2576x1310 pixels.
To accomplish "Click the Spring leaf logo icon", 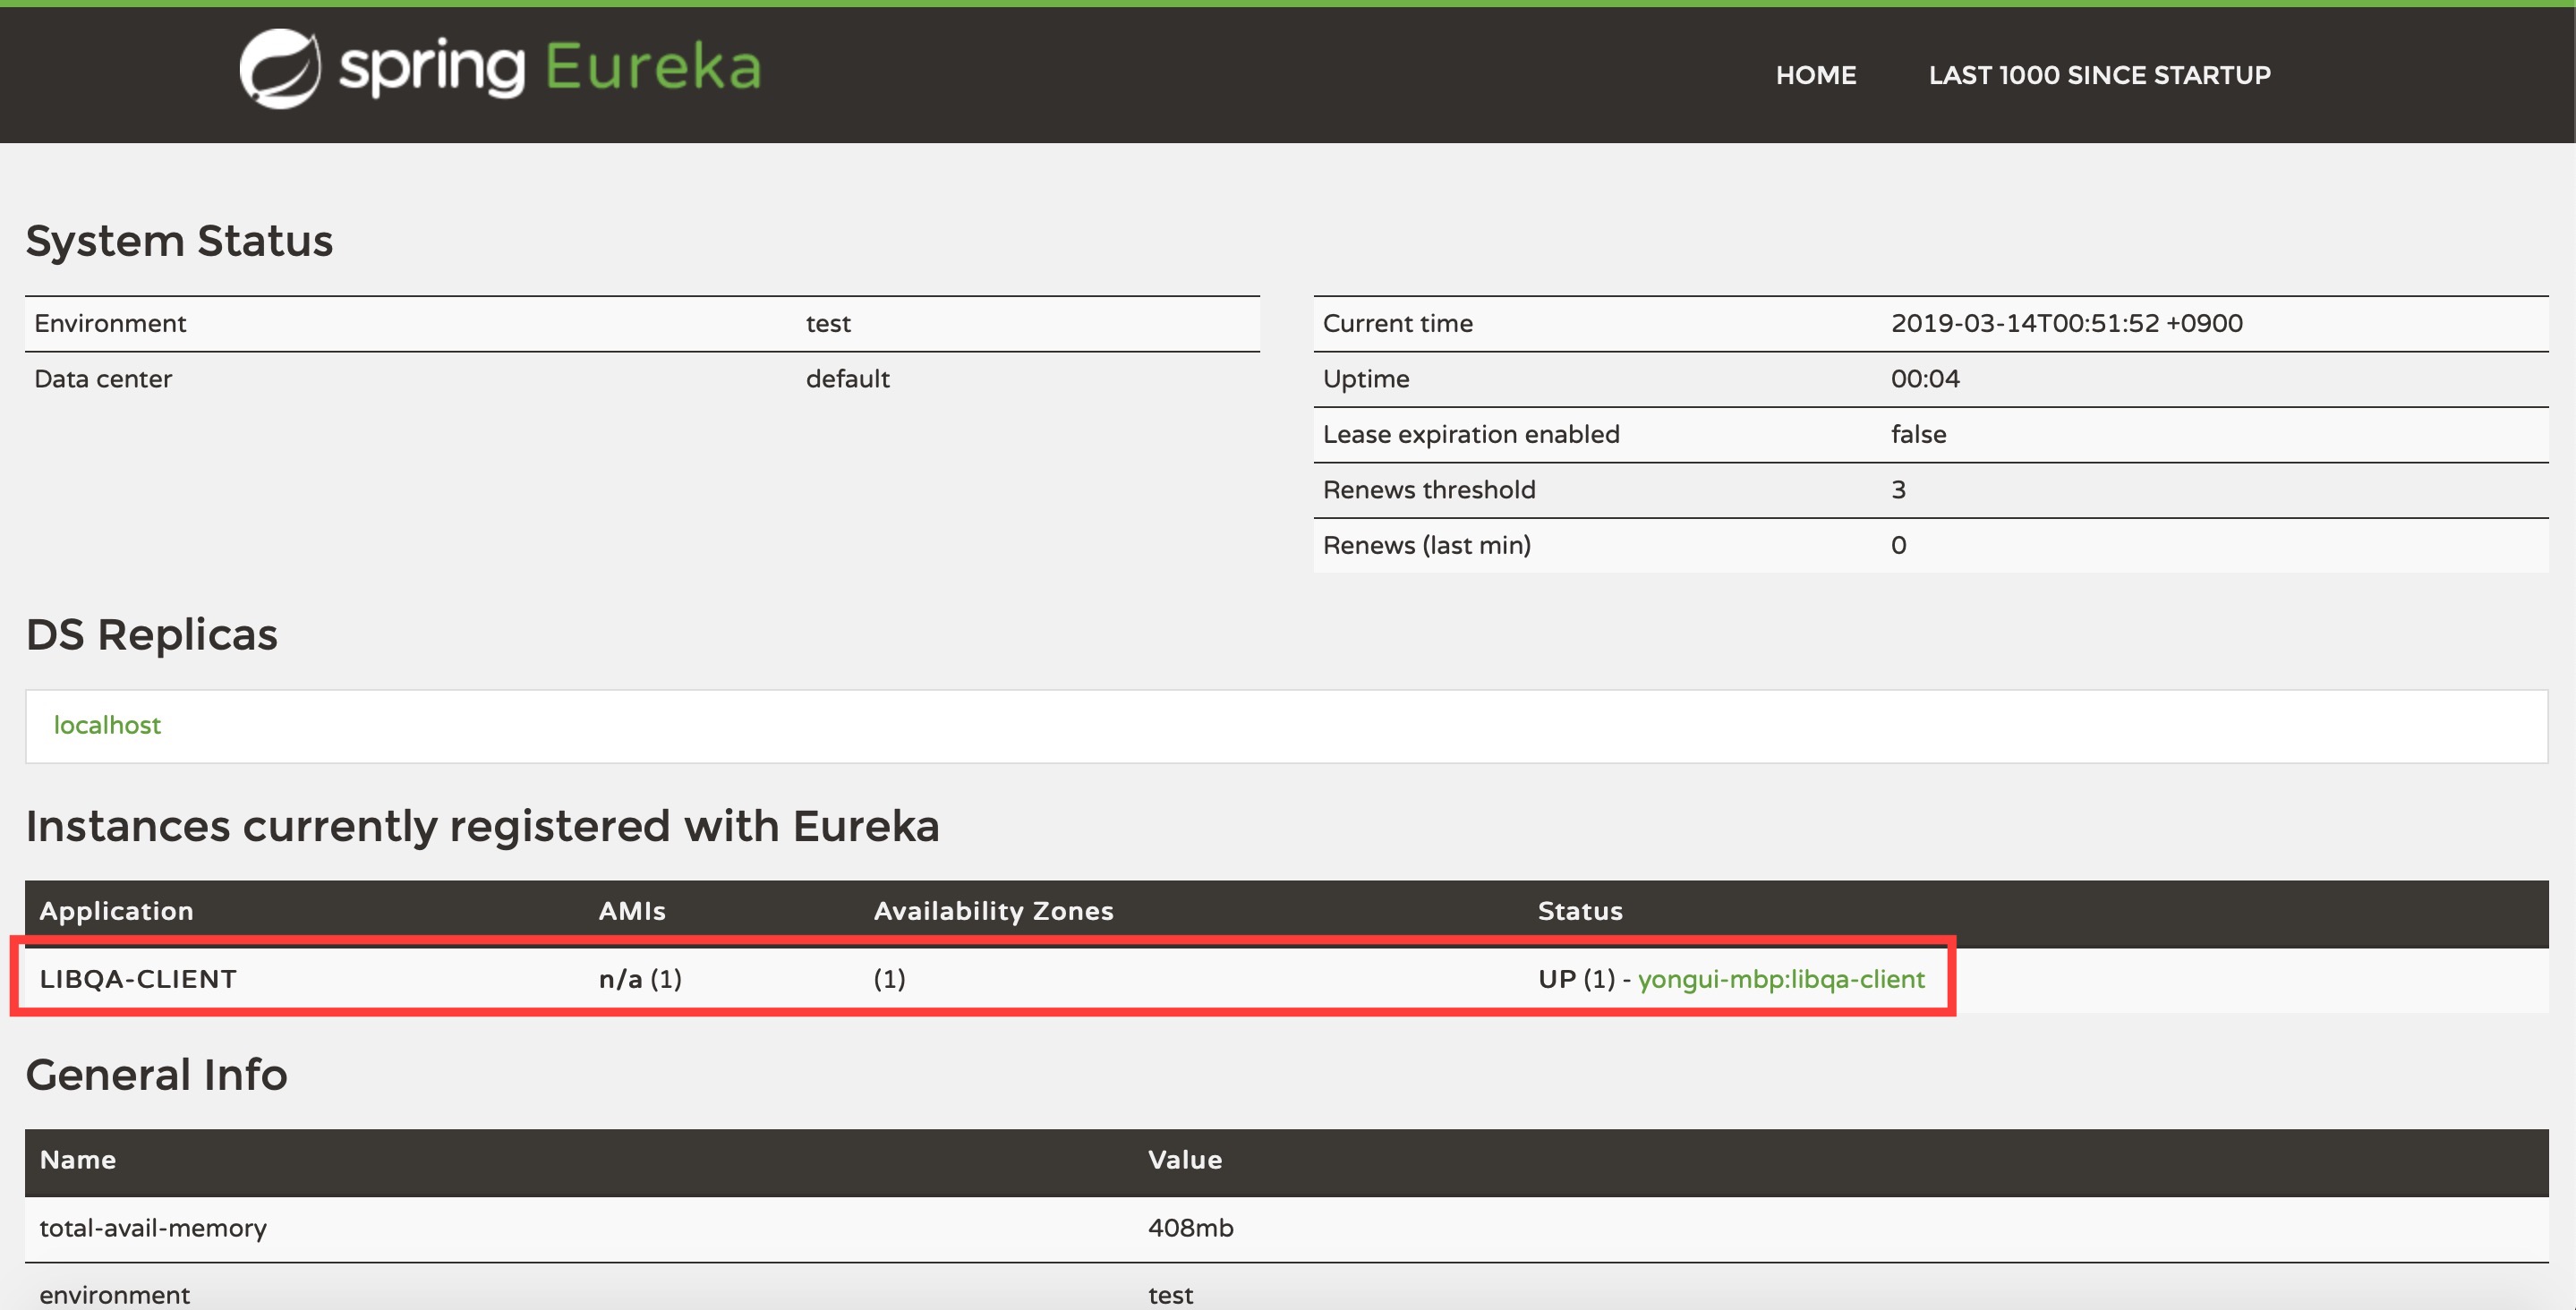I will [280, 69].
